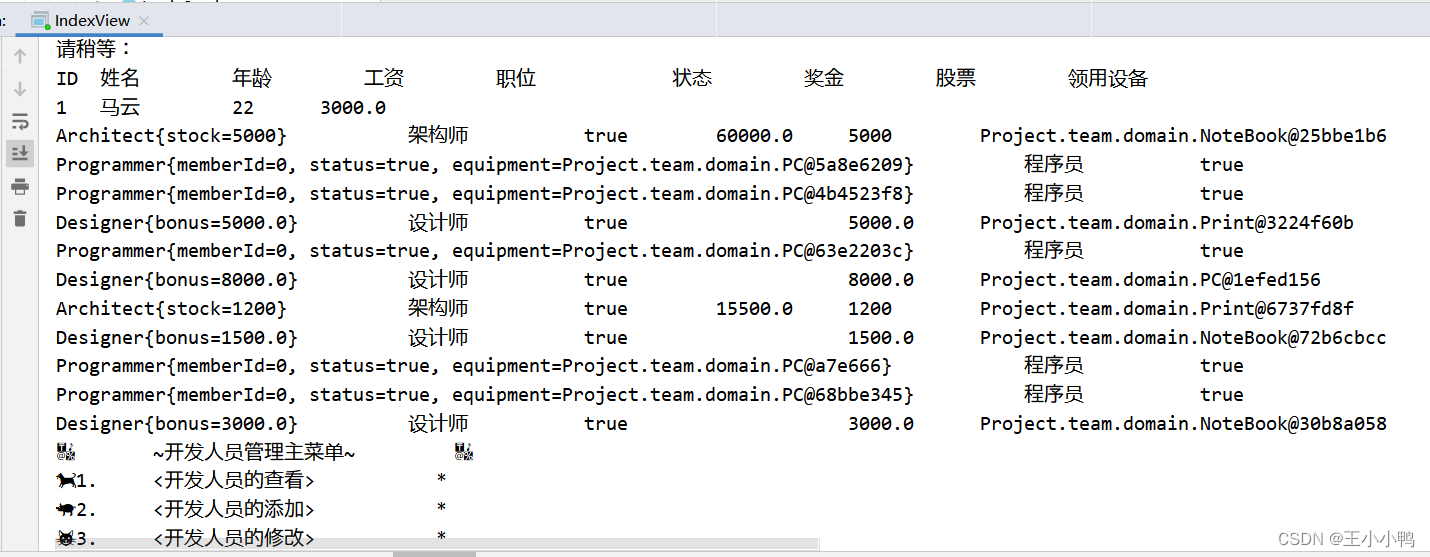Click menu line '<开发人员的添加>'
The image size is (1430, 557).
coord(234,510)
